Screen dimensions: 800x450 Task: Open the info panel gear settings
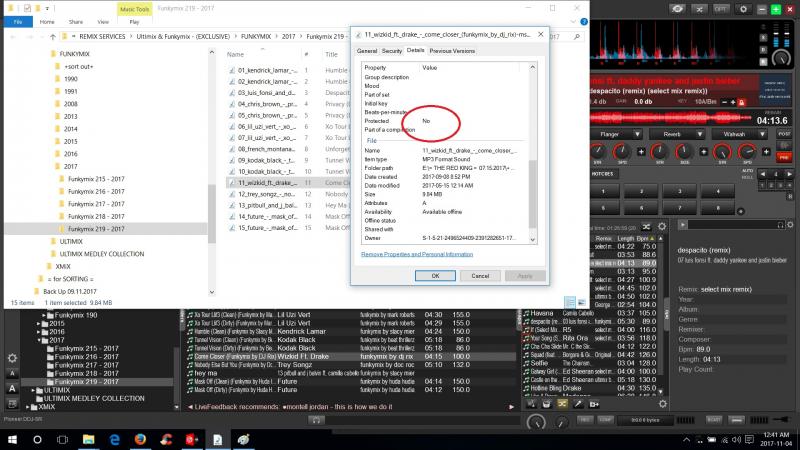(x=790, y=224)
